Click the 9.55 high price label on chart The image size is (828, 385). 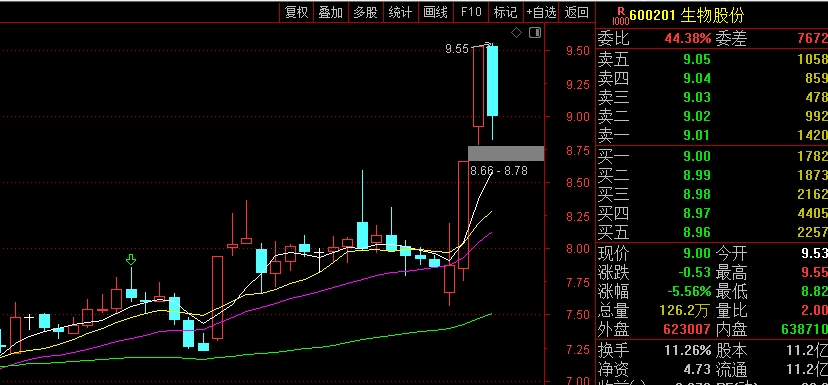point(457,49)
